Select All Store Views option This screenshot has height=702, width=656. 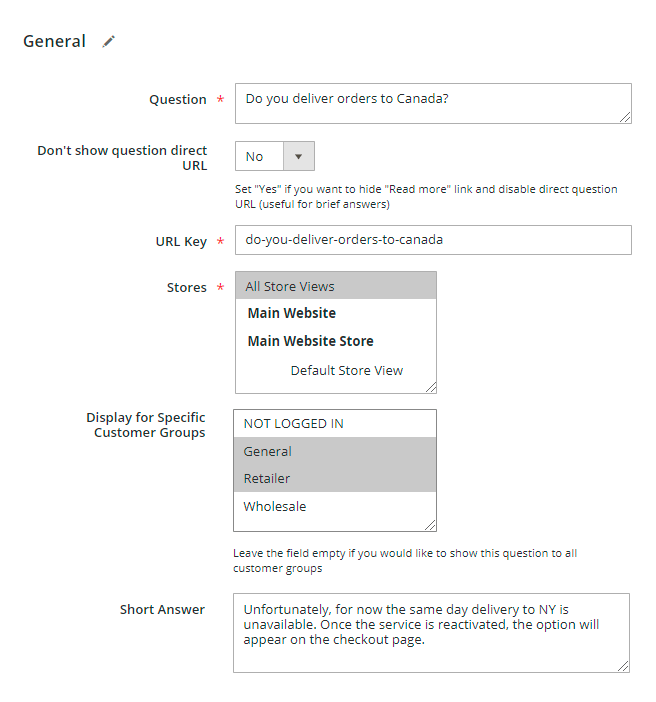point(336,286)
